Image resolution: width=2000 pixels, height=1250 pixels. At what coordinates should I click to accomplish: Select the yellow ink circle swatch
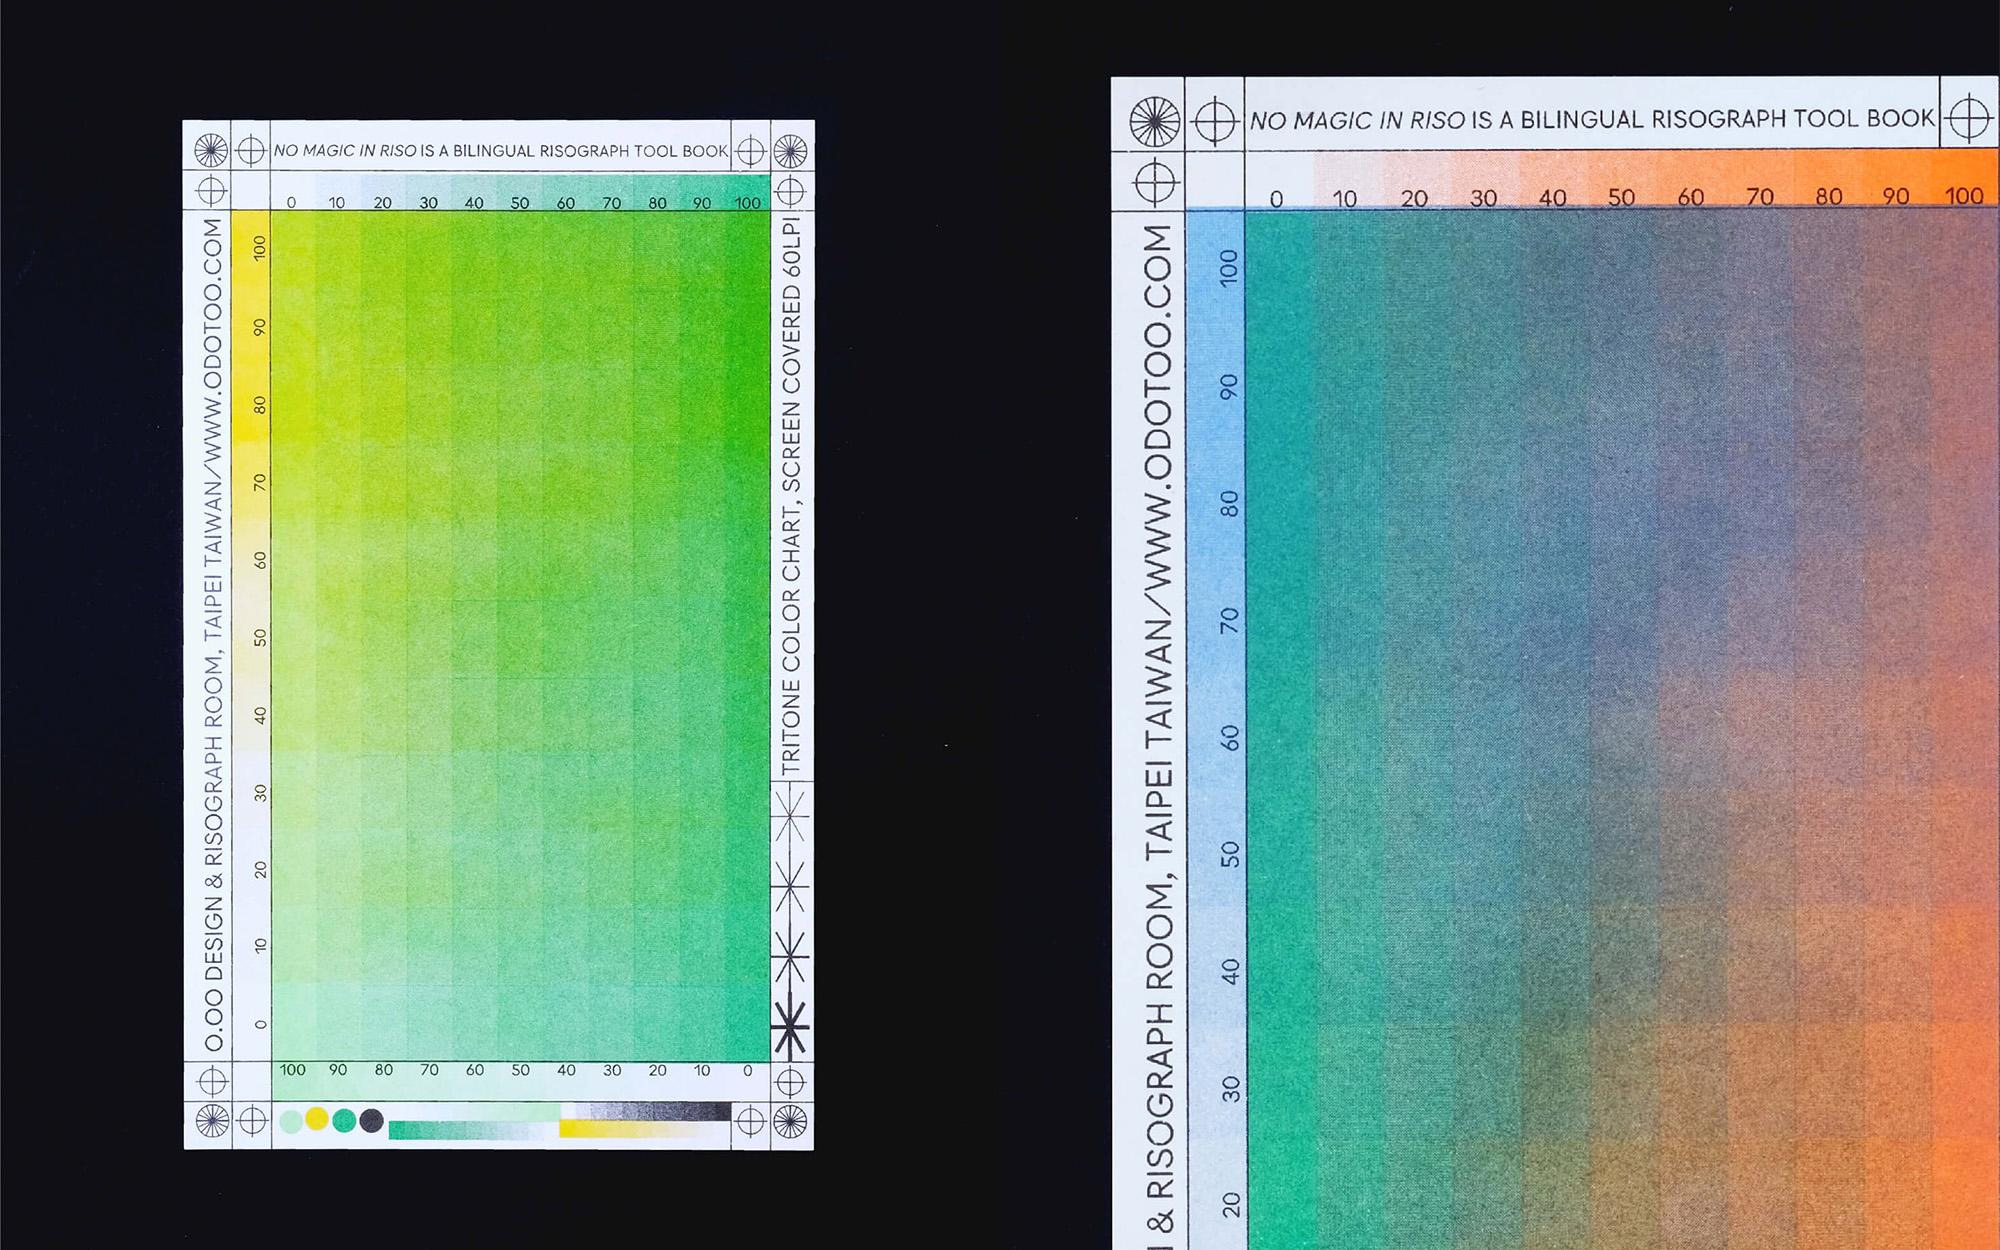pos(317,1118)
